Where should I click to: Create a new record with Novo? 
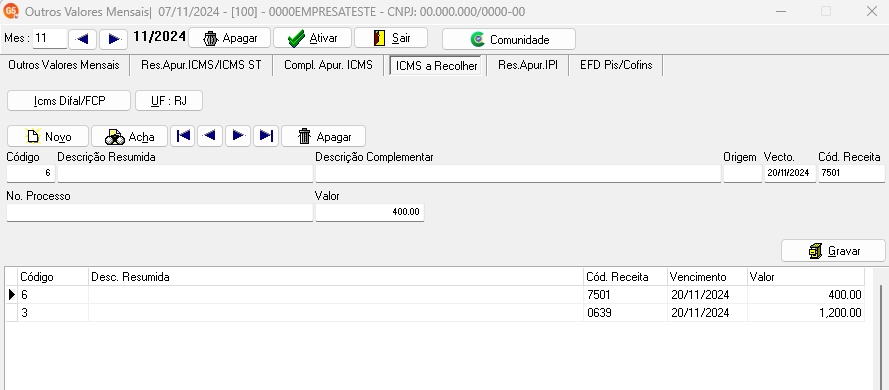coord(48,136)
